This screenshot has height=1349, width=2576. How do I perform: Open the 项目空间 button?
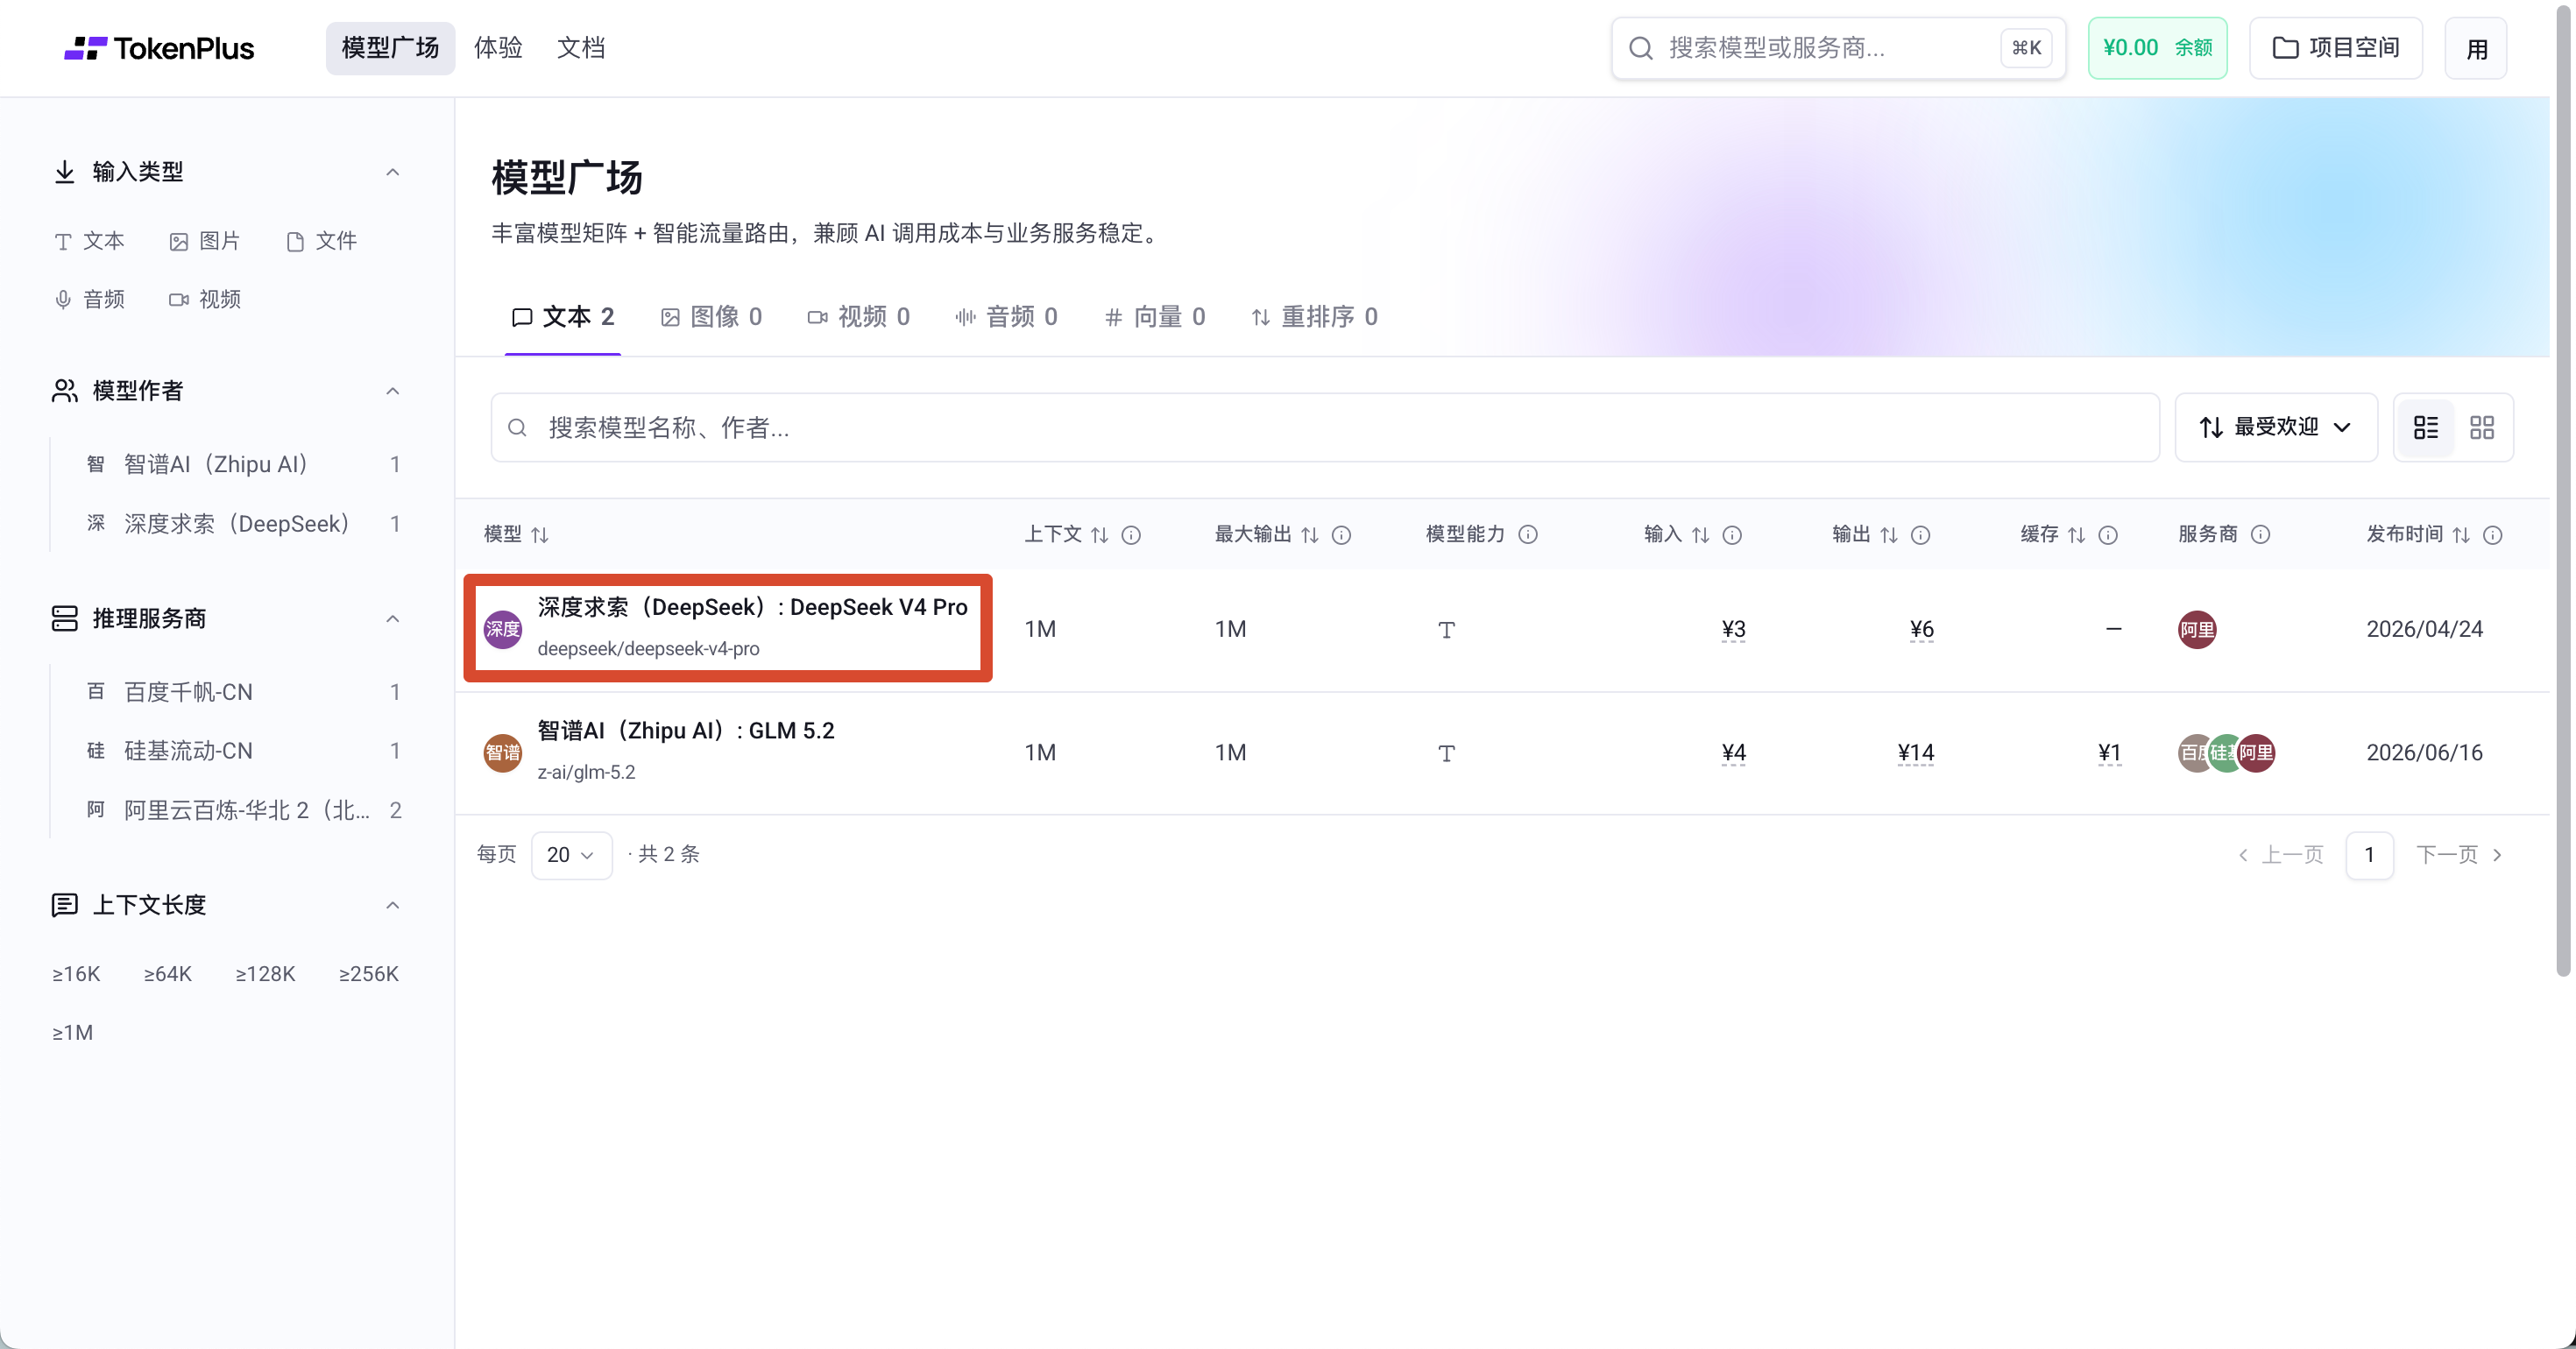click(x=2336, y=48)
